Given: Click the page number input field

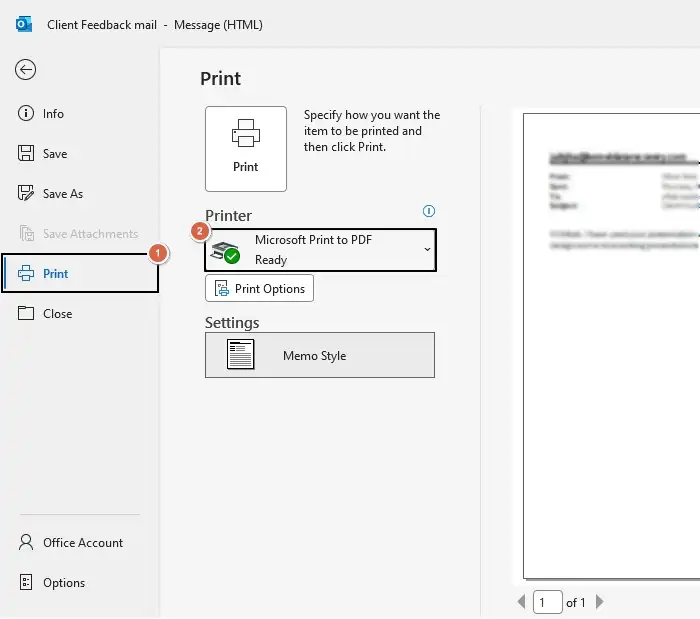Looking at the screenshot, I should [547, 602].
